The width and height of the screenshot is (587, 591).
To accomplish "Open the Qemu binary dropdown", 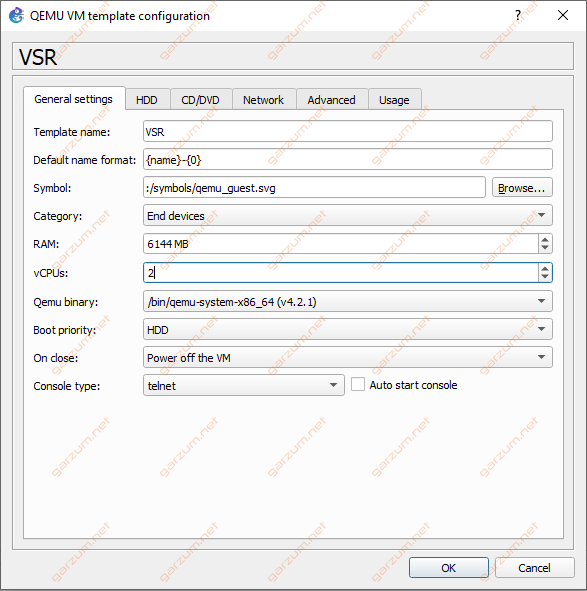I will [348, 301].
